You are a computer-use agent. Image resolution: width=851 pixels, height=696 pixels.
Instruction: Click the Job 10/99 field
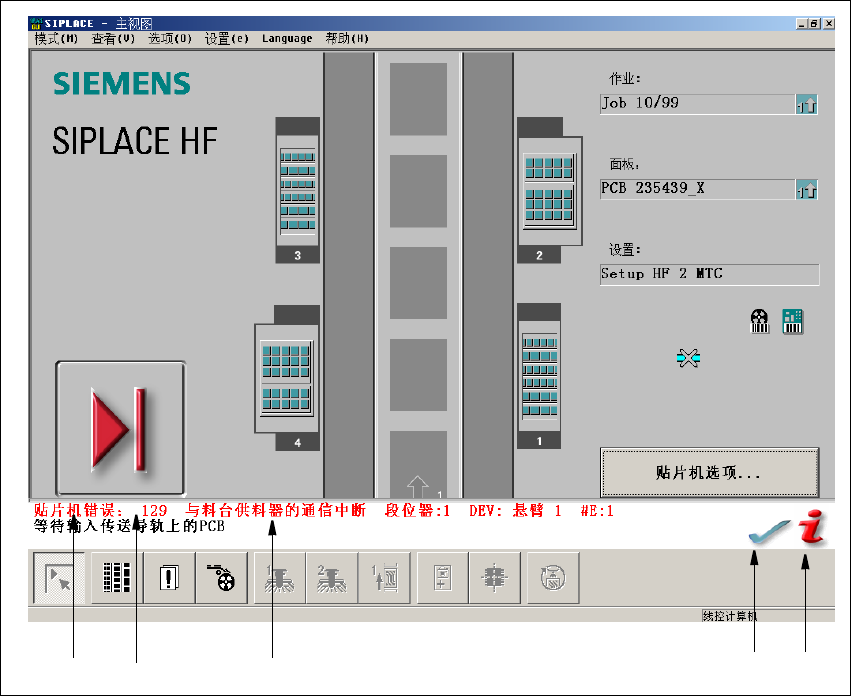pyautogui.click(x=697, y=104)
